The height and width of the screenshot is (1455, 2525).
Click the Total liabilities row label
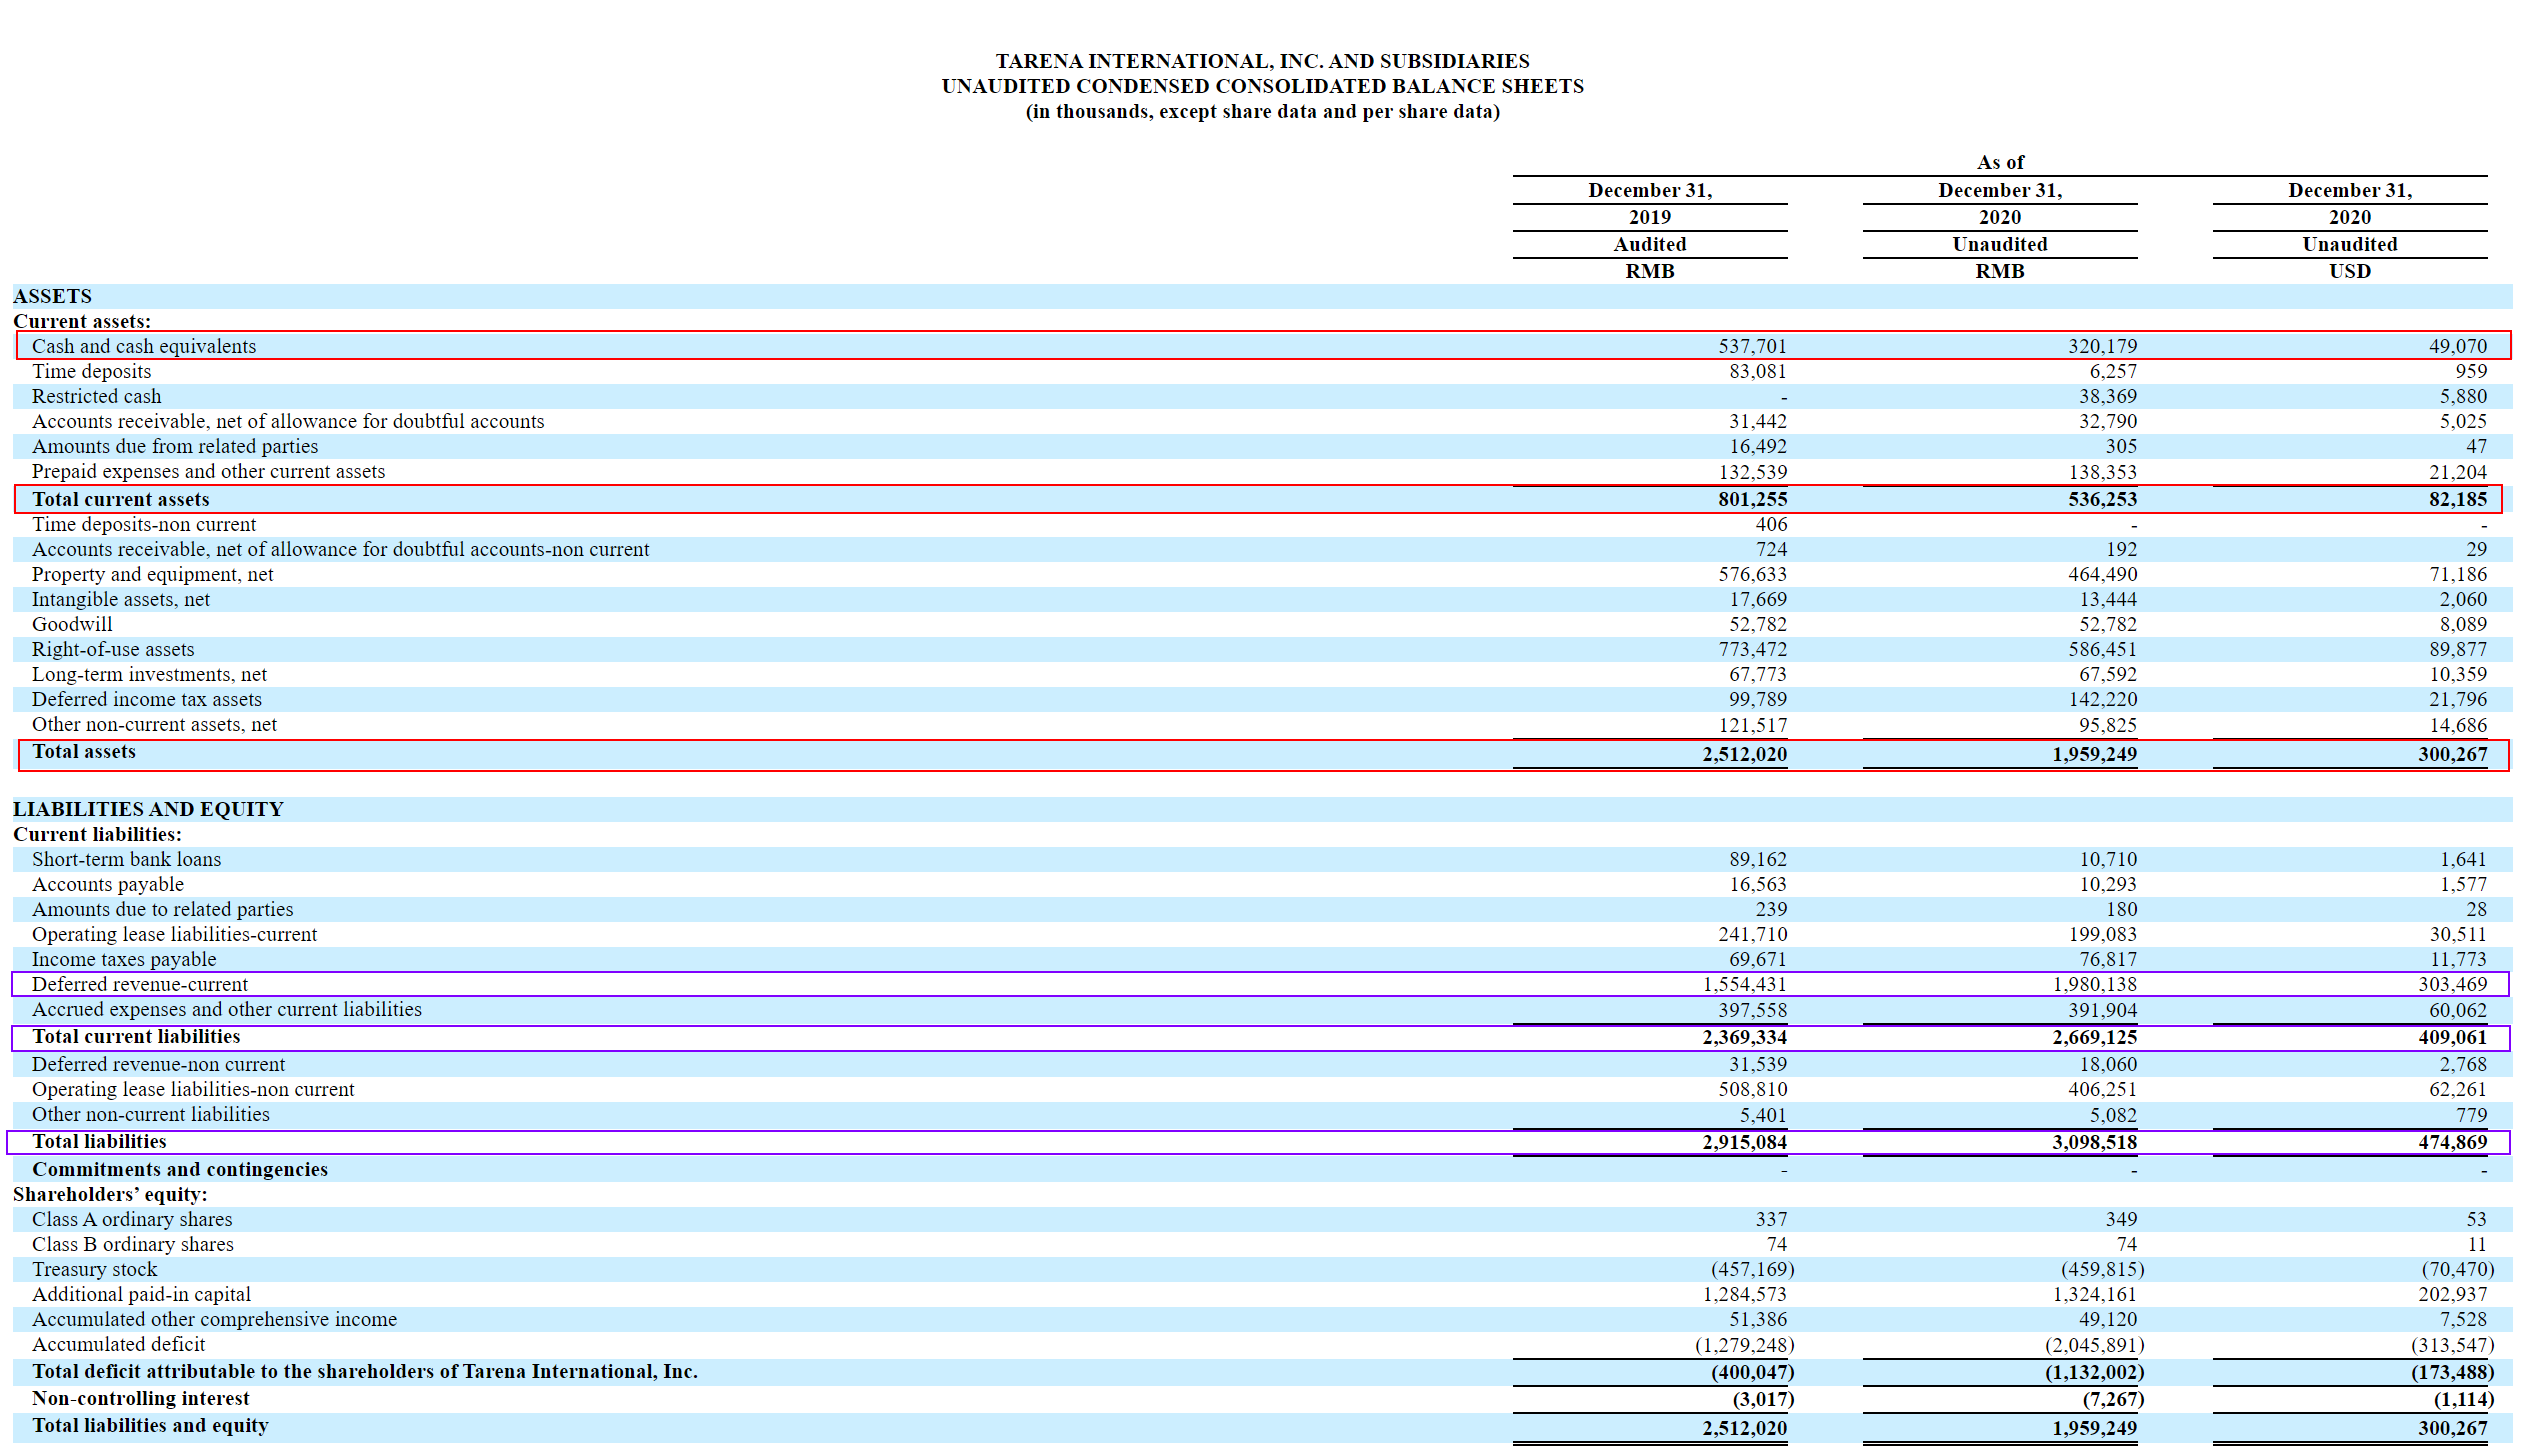tap(99, 1141)
